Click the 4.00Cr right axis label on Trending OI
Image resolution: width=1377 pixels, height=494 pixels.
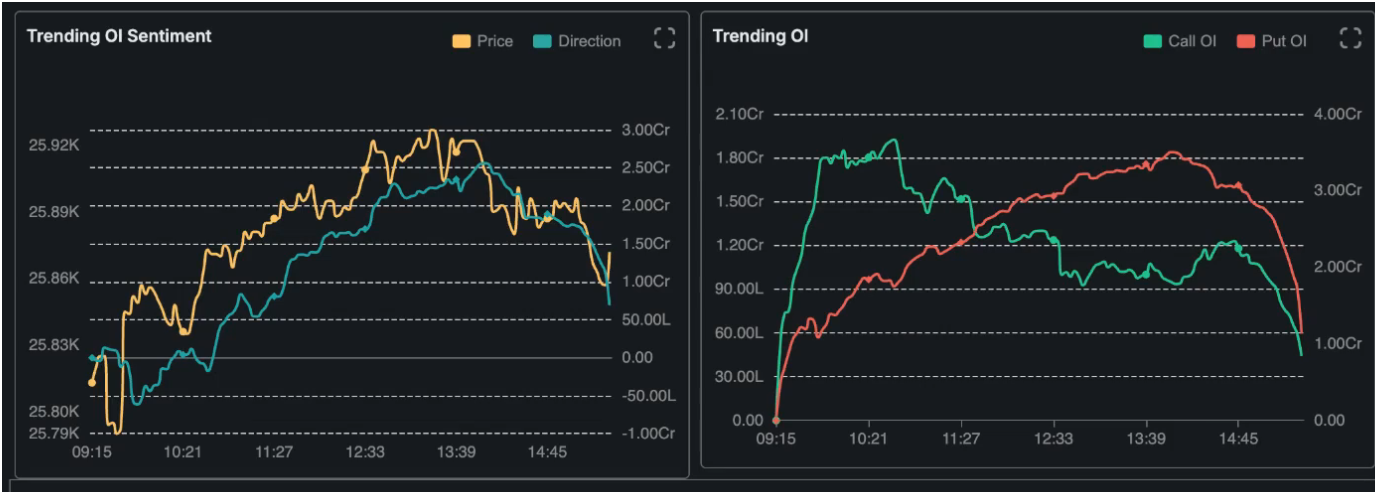tap(1338, 114)
